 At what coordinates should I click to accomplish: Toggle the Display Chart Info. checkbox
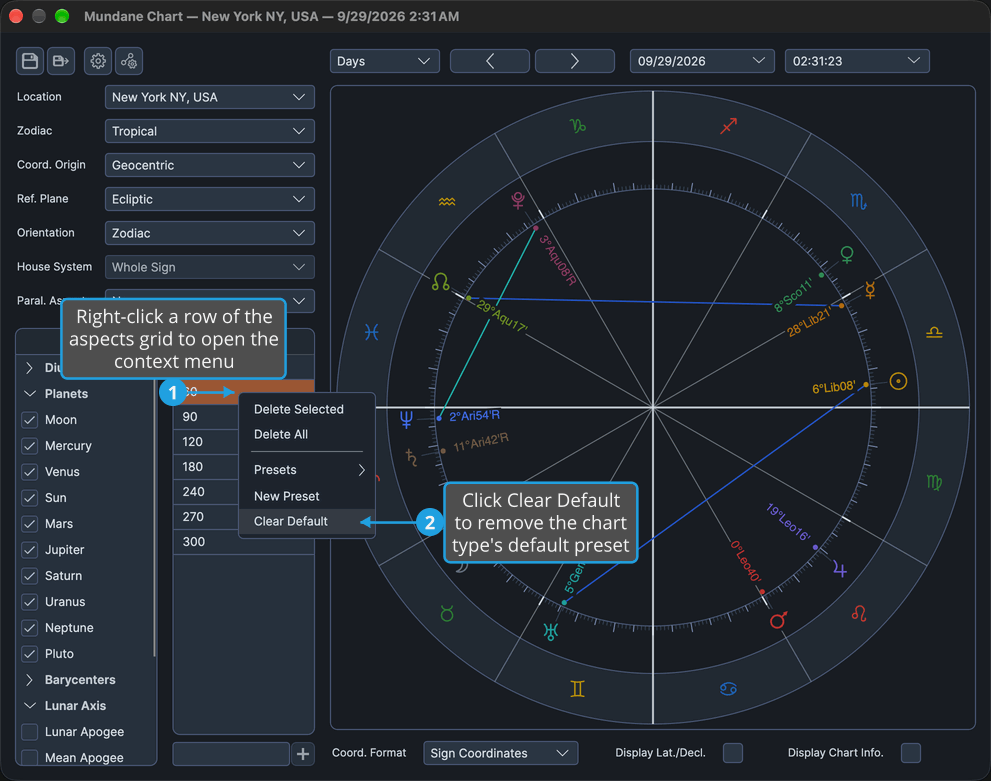[x=911, y=753]
